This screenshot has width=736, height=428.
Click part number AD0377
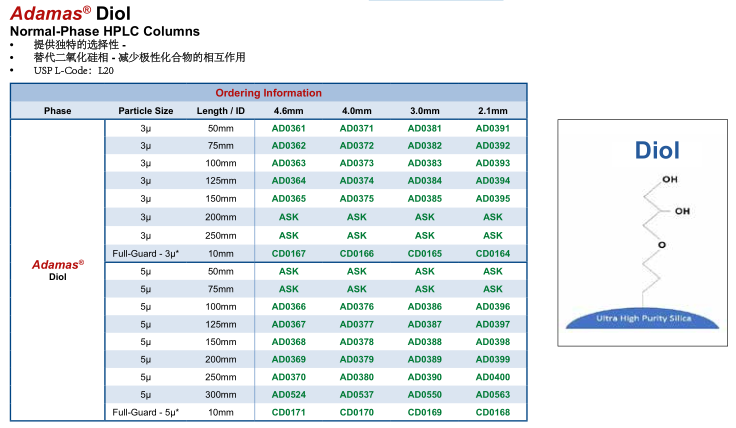[356, 324]
